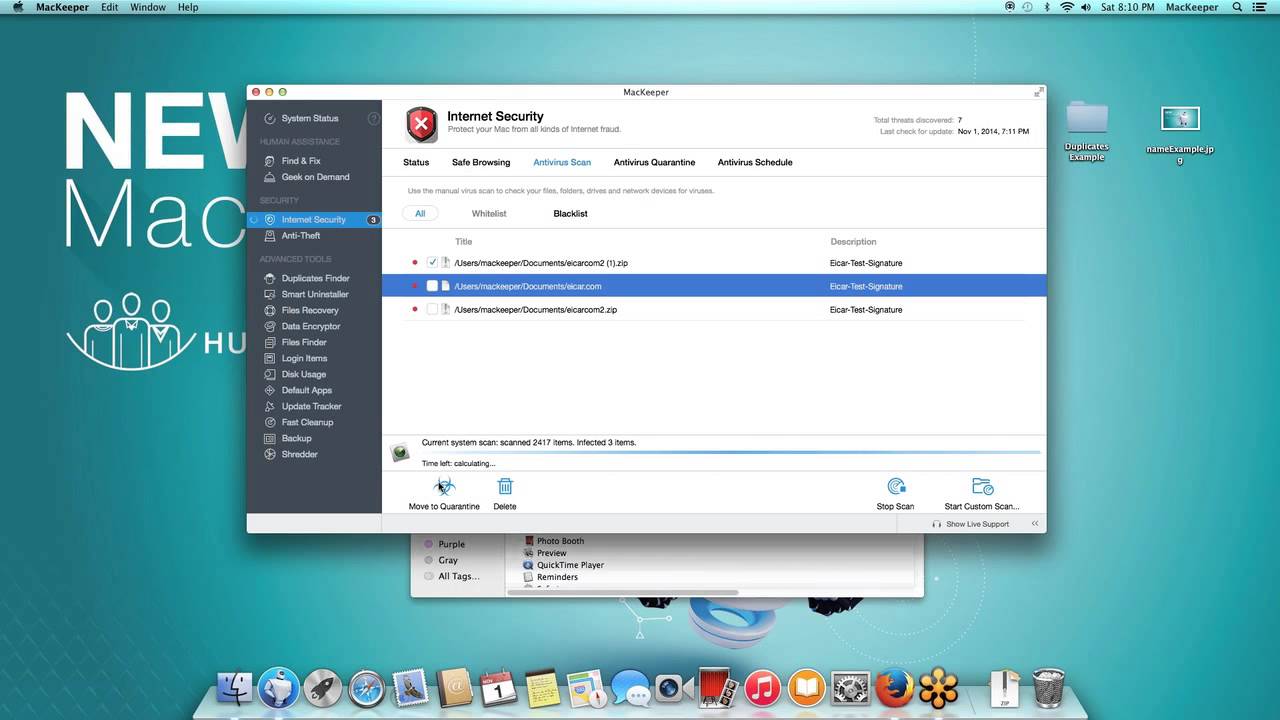Screen dimensions: 1280x720
Task: Switch to the Status tab
Action: coord(416,162)
